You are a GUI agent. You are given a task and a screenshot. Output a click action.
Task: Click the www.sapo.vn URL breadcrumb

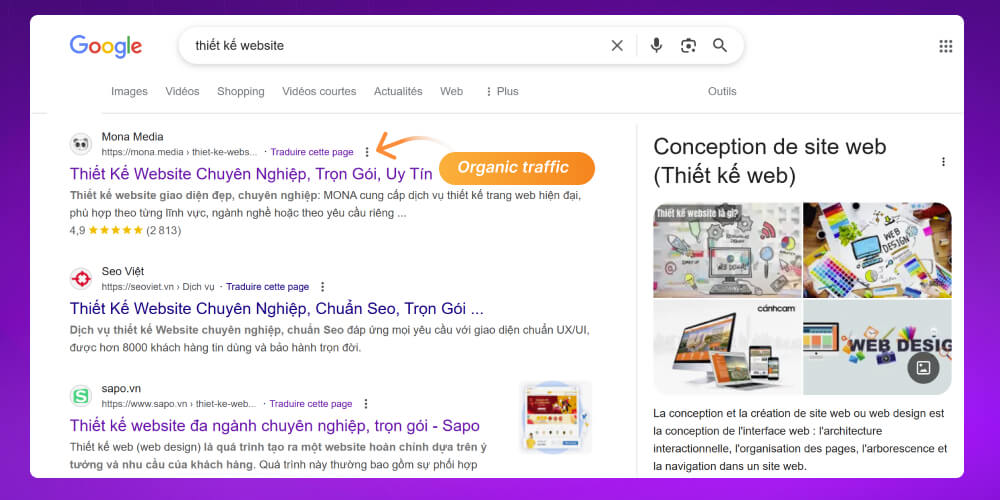(179, 404)
